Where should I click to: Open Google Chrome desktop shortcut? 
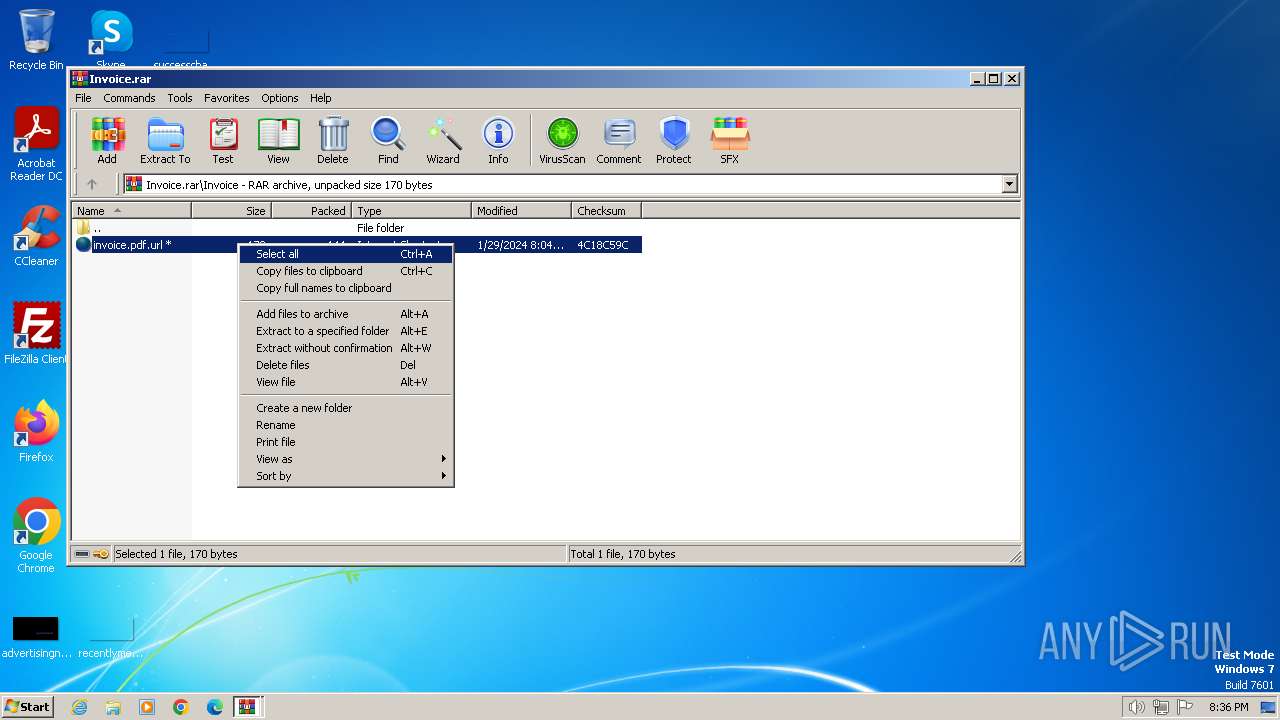36,536
